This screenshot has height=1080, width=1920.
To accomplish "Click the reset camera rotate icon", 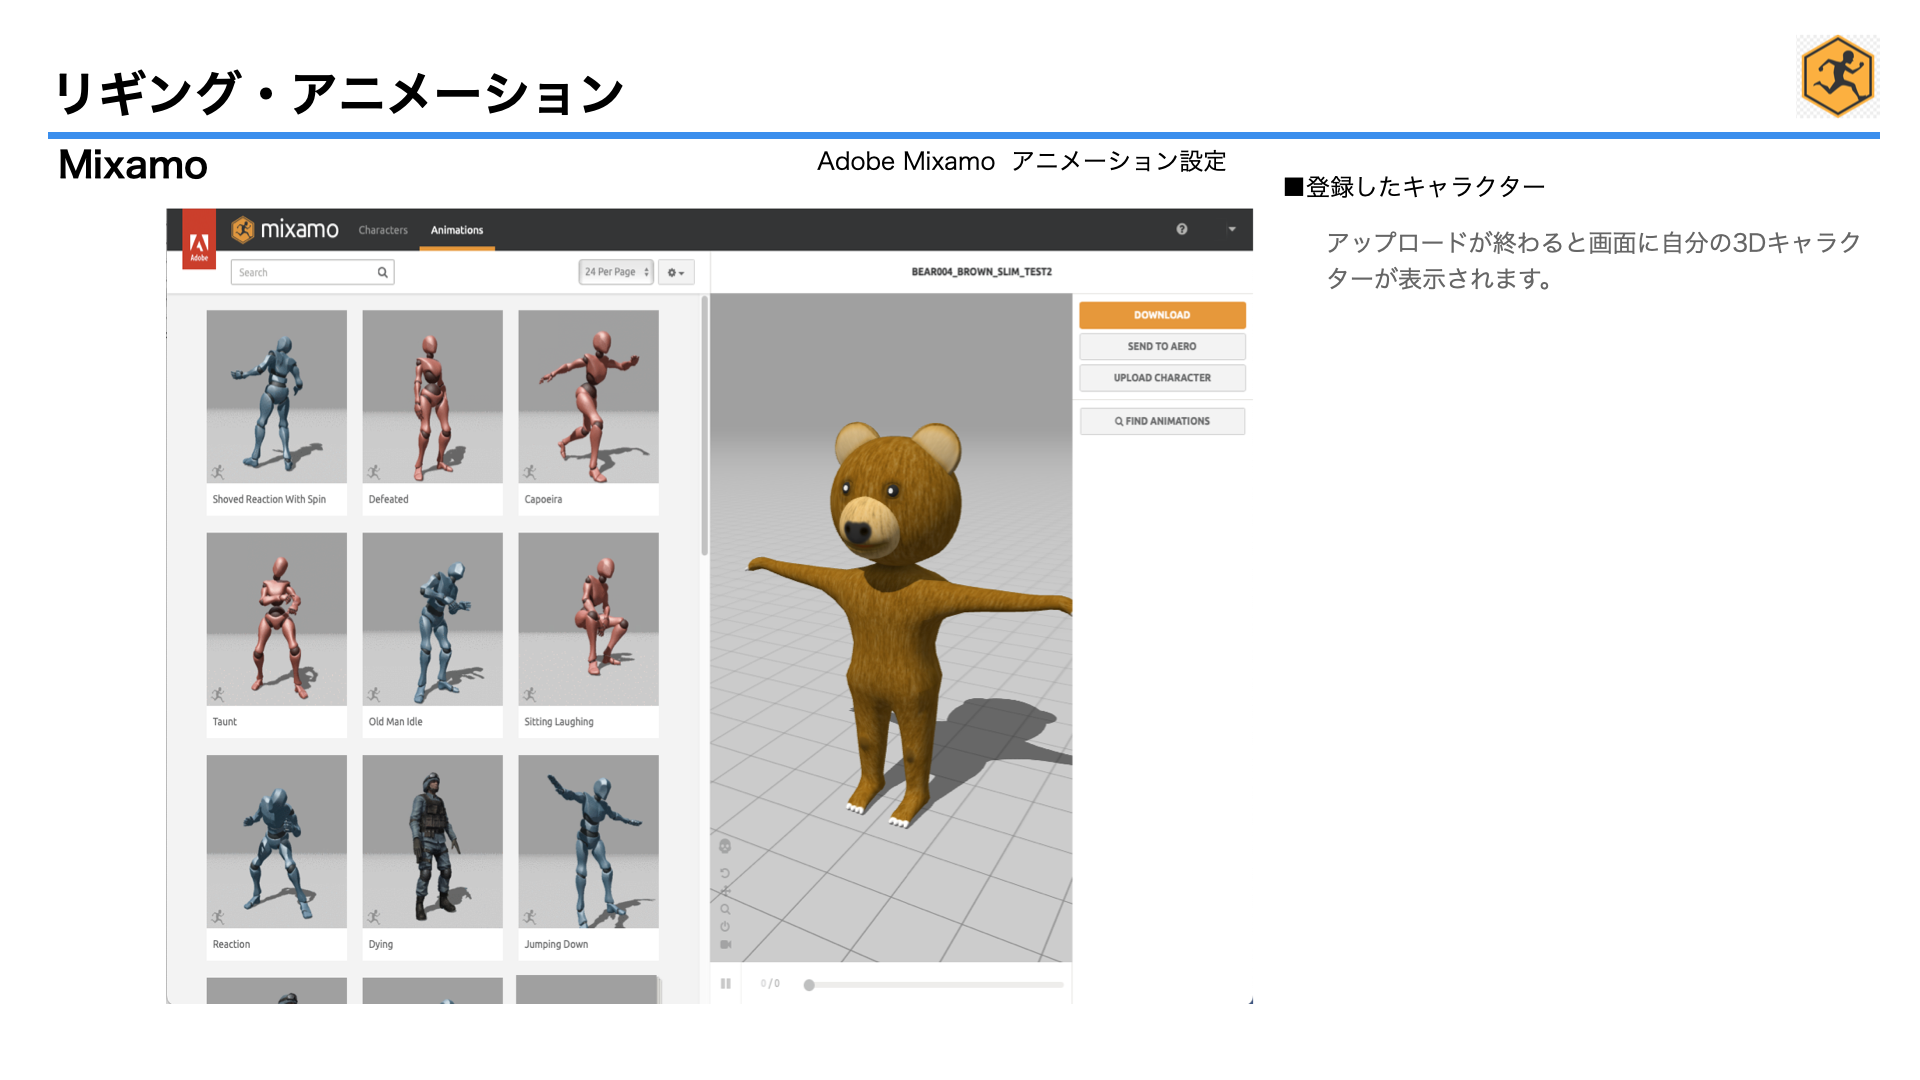I will (x=725, y=873).
